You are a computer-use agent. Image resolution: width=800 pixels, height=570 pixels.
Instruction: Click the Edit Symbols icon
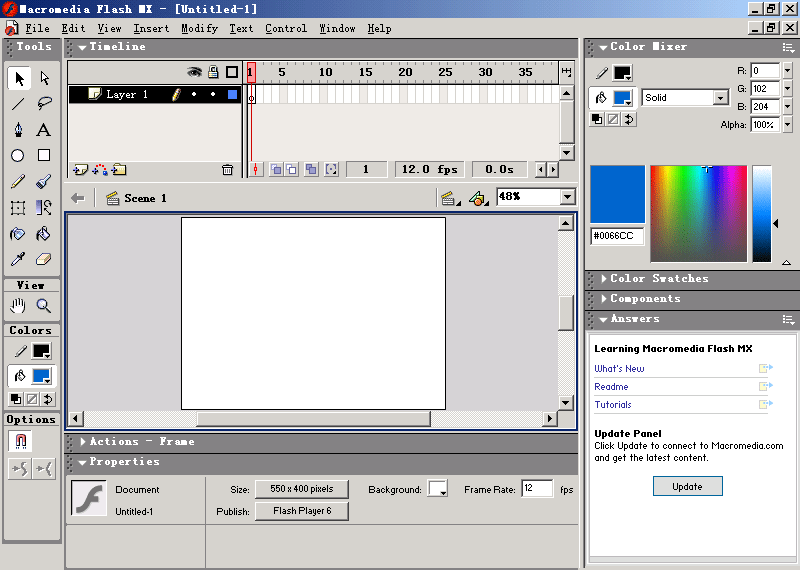point(478,198)
